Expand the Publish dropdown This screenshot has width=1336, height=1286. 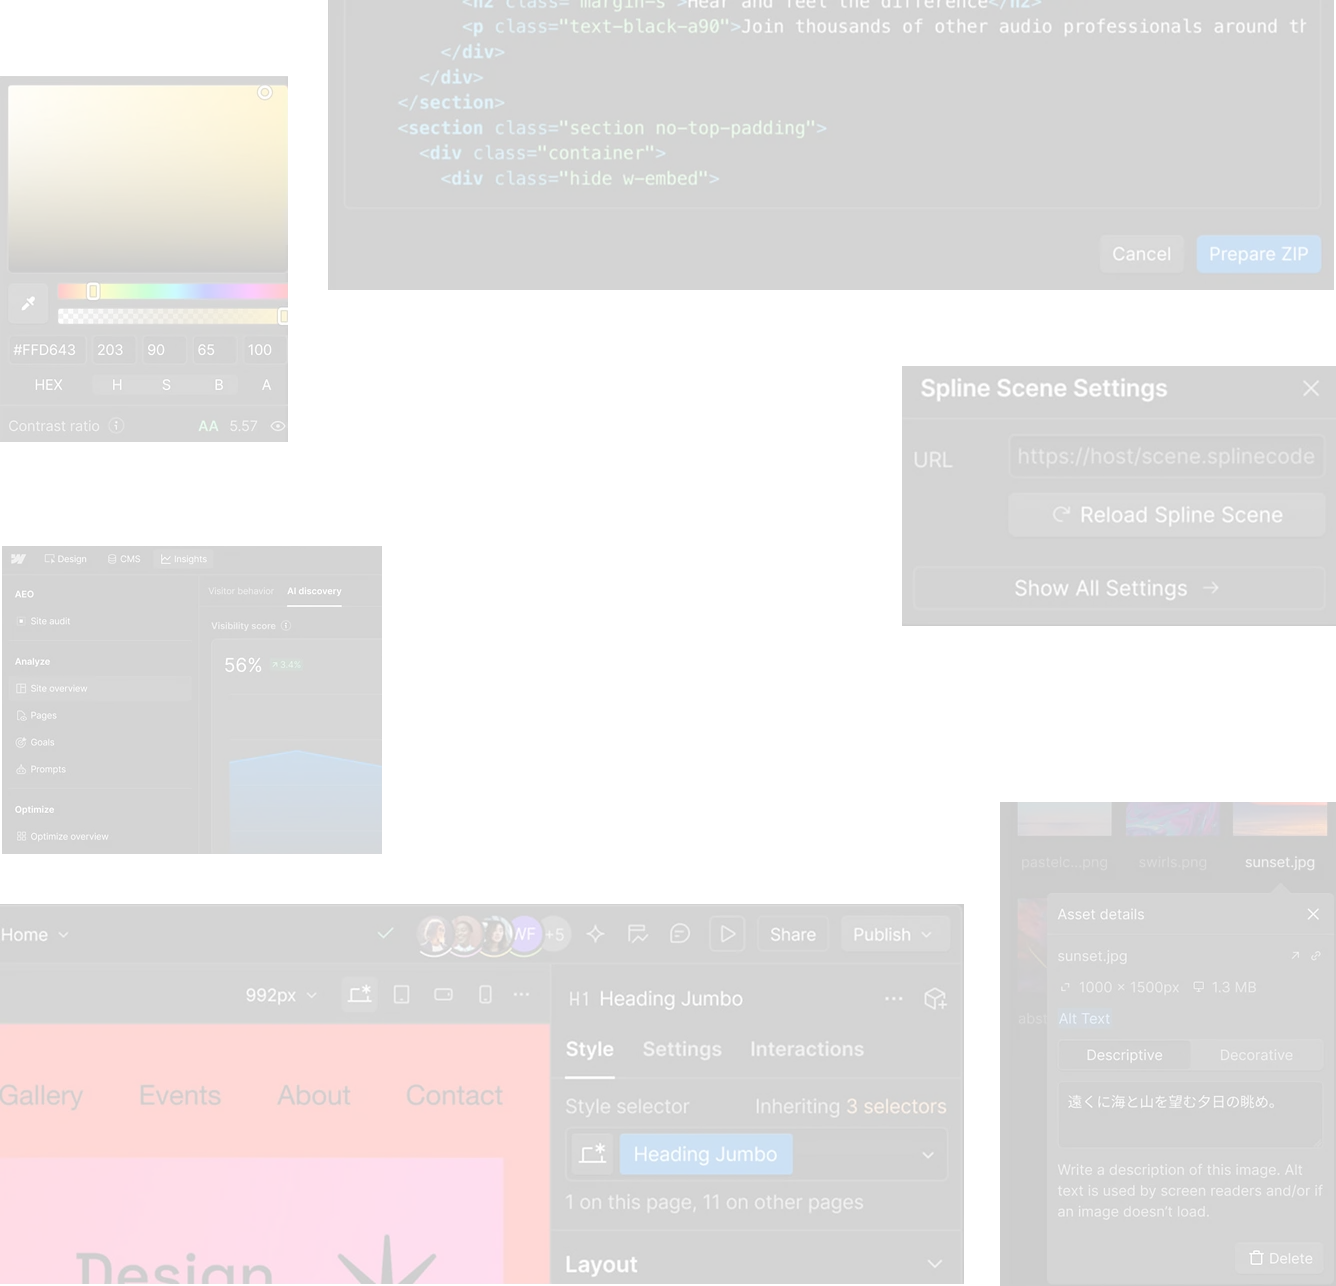point(893,934)
